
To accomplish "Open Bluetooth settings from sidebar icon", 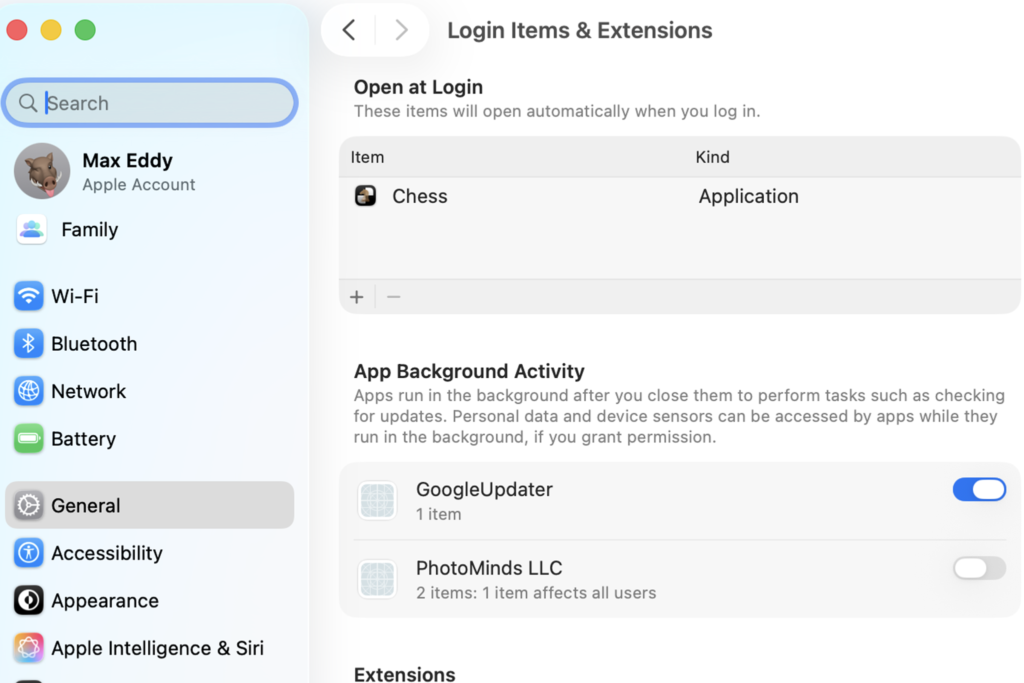I will [29, 344].
